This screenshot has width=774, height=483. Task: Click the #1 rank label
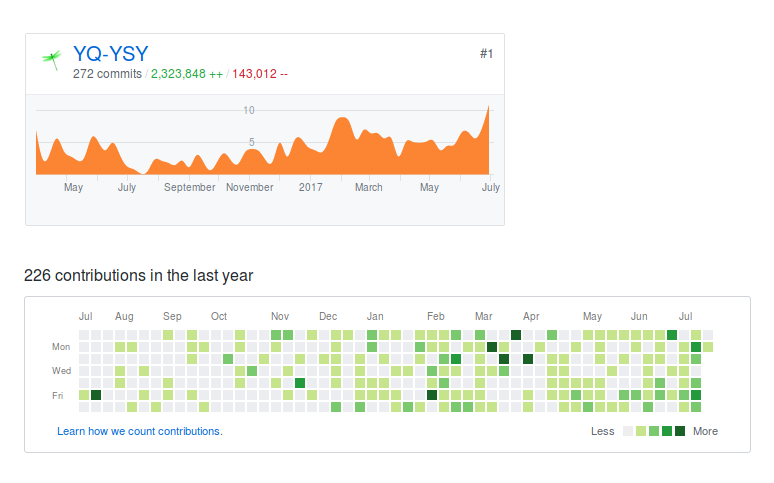tap(486, 54)
